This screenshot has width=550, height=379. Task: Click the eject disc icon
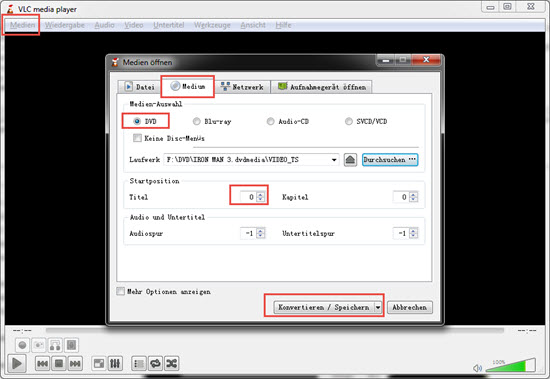350,160
